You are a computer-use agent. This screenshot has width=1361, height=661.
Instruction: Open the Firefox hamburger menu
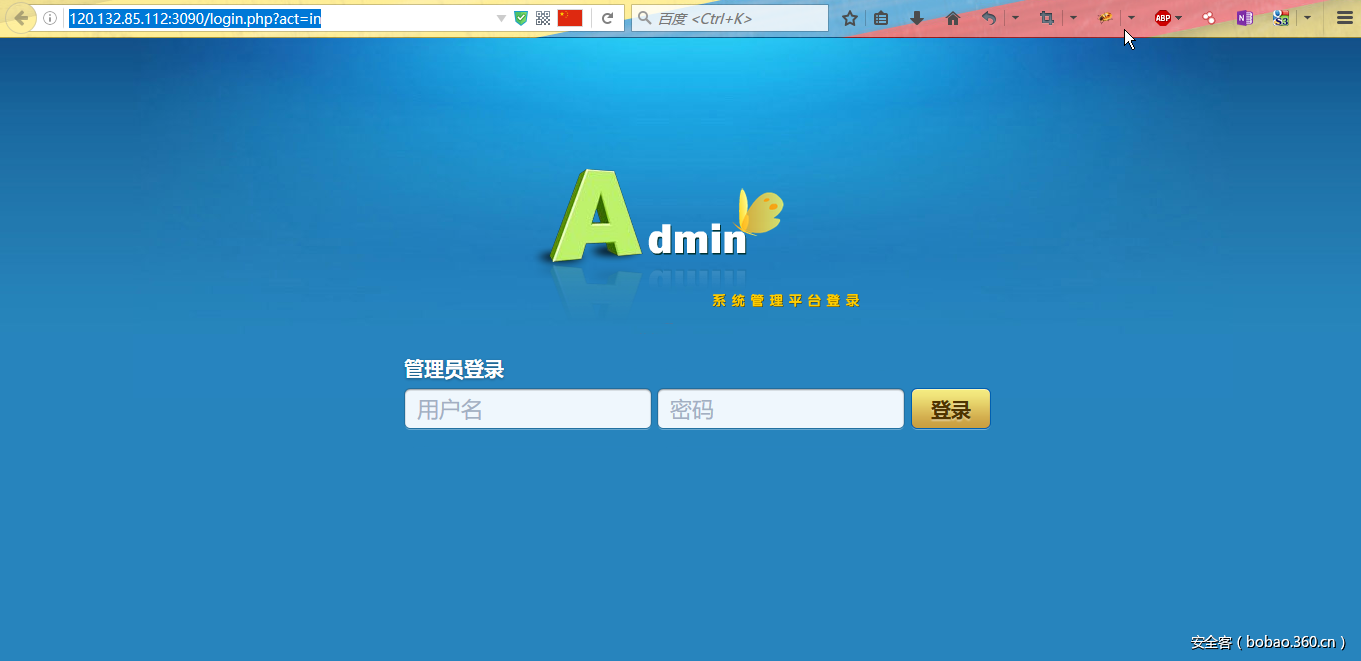click(x=1345, y=17)
